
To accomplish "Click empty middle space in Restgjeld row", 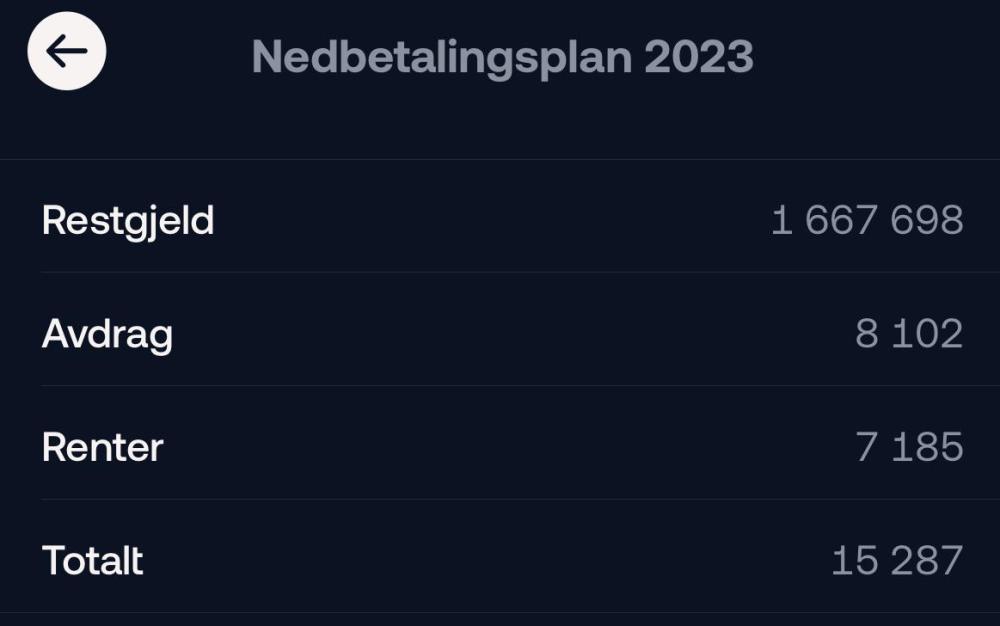I will click(490, 220).
